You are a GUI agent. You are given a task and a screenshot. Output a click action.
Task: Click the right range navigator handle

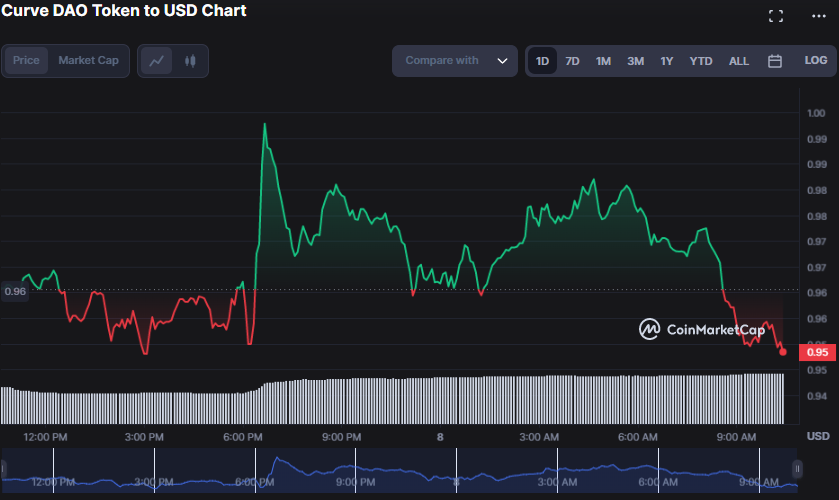(797, 469)
